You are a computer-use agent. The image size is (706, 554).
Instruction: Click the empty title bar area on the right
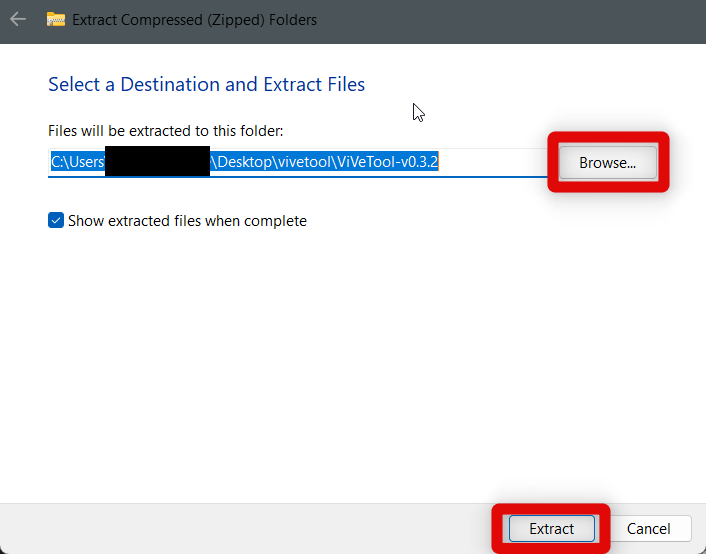[x=550, y=19]
